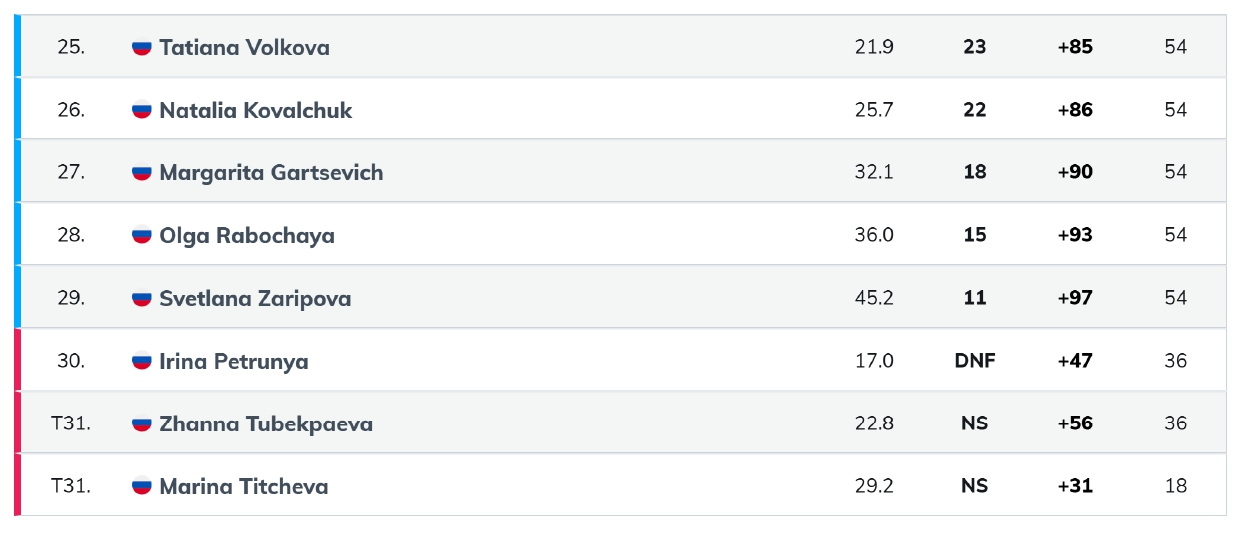Viewport: 1241px width, 553px height.
Task: Open Marina Titcheva's player profile
Action: 244,487
